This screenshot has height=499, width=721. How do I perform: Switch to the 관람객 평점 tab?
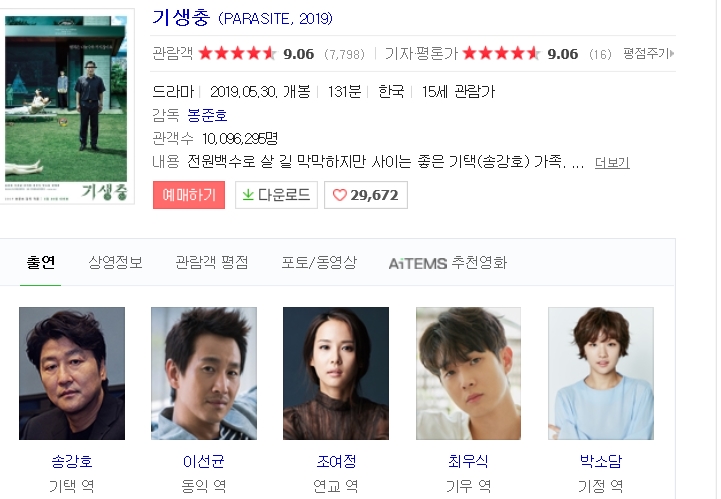(212, 263)
